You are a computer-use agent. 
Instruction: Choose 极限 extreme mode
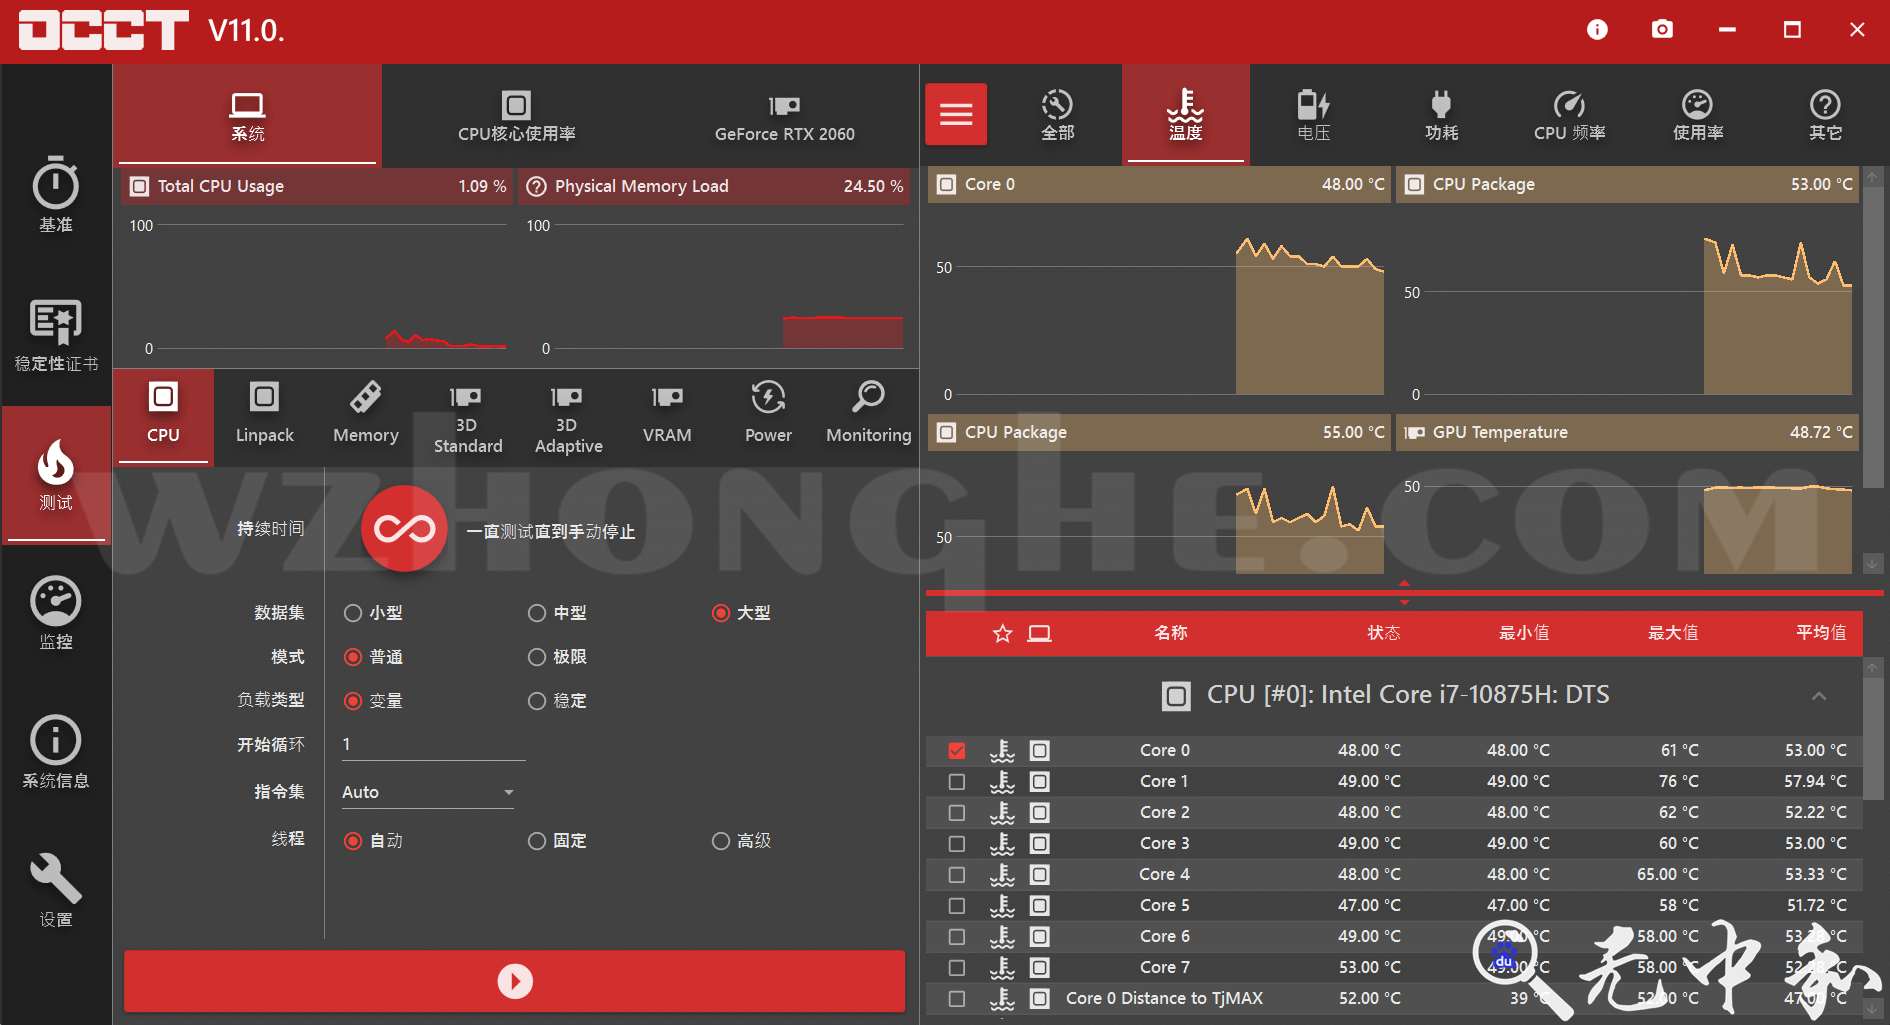pyautogui.click(x=537, y=657)
